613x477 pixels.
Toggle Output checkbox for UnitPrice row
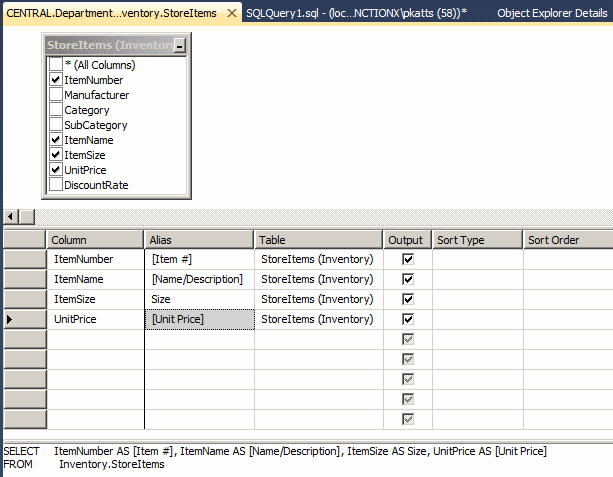(x=408, y=319)
